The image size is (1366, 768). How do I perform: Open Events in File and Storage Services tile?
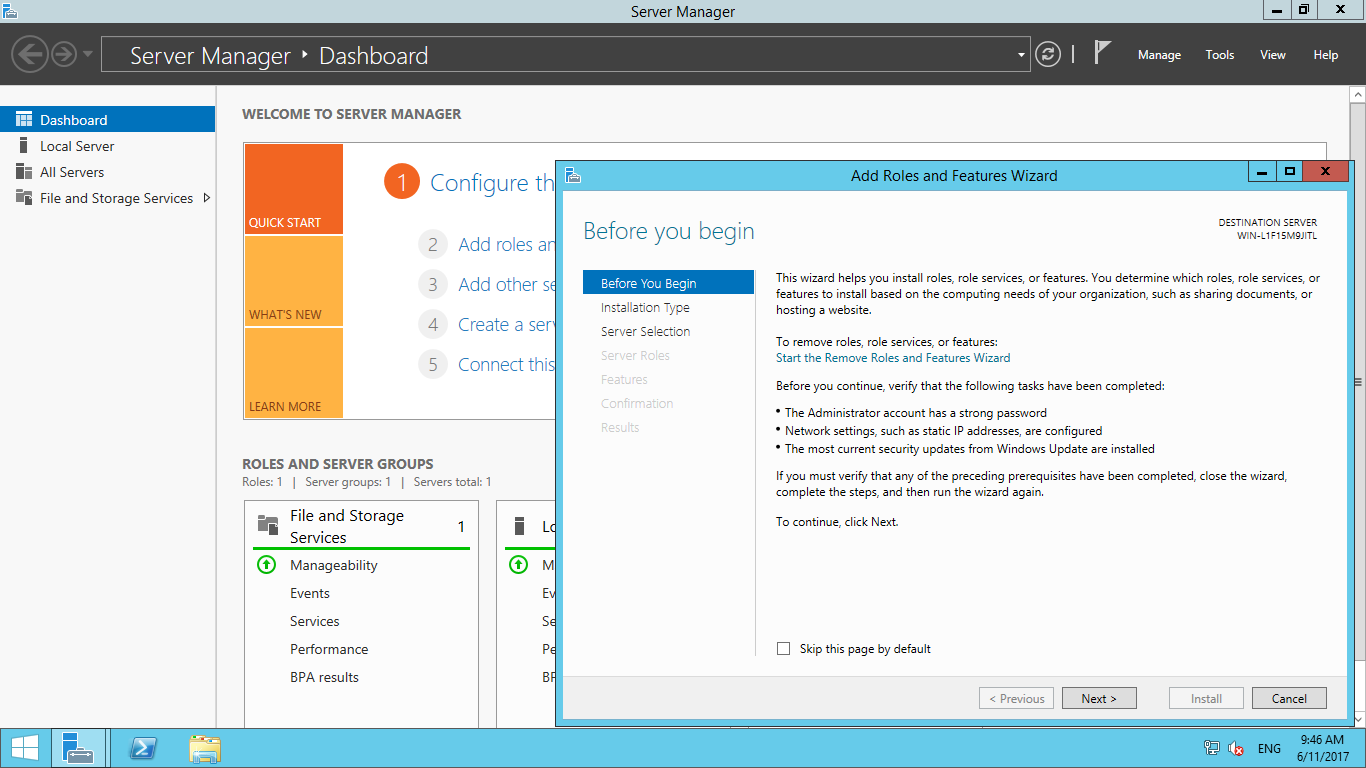pos(310,593)
